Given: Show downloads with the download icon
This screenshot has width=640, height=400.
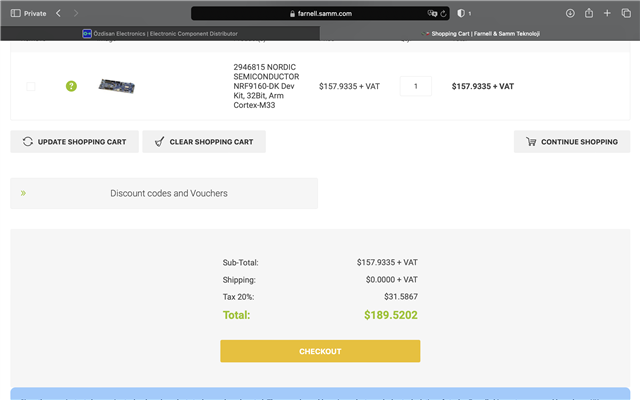Looking at the screenshot, I should coord(570,13).
